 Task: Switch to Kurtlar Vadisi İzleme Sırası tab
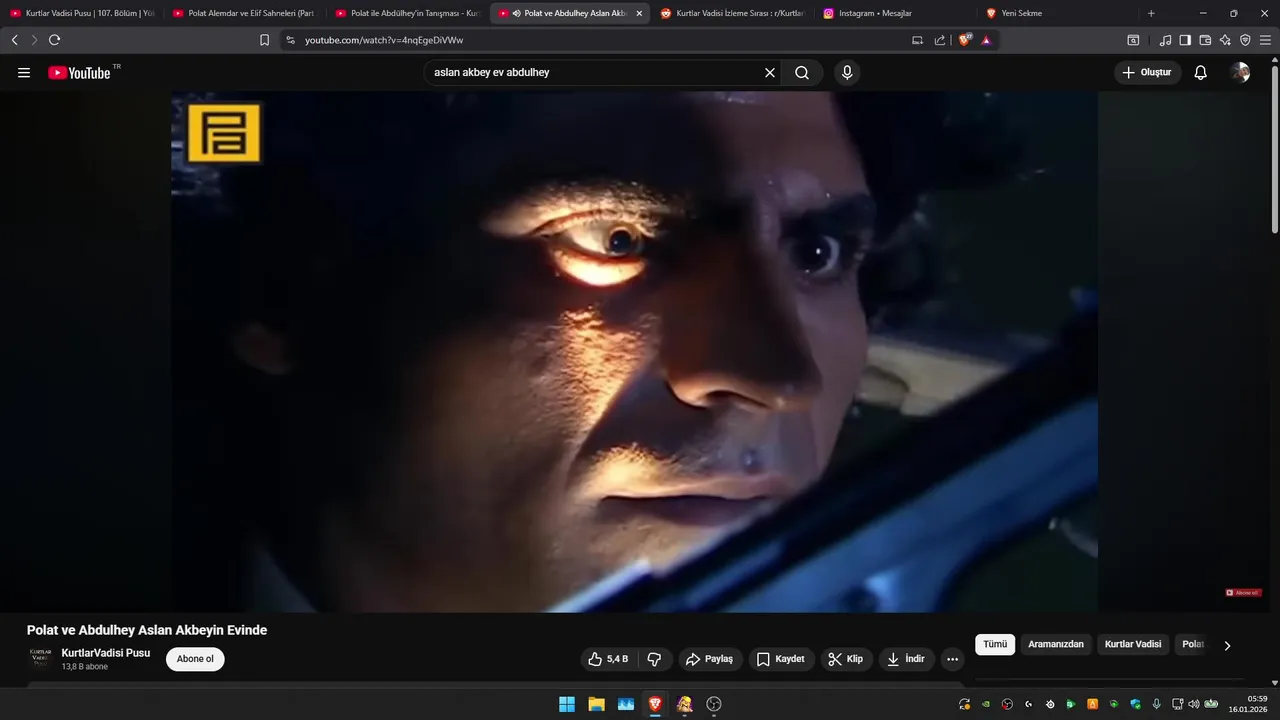(x=732, y=13)
